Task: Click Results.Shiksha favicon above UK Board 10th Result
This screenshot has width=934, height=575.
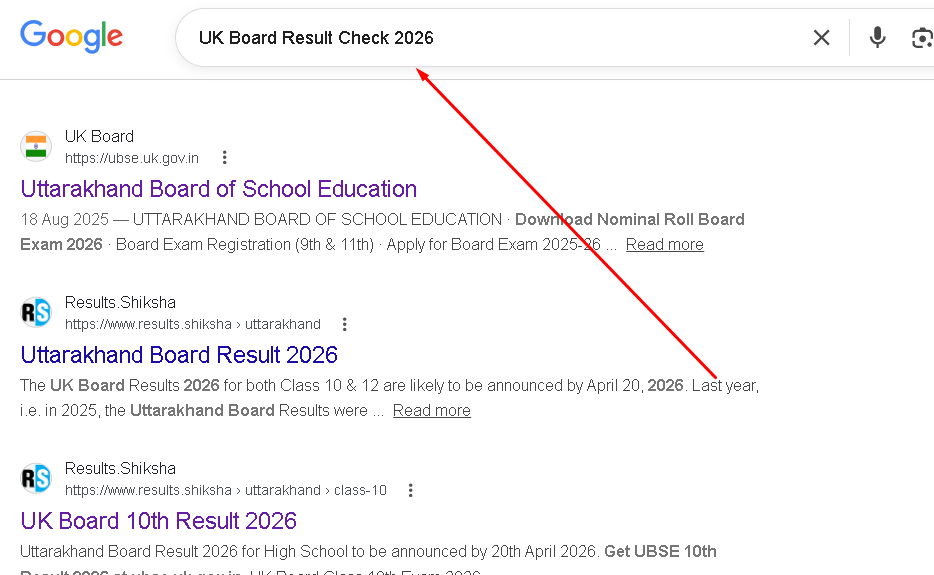Action: click(x=36, y=478)
